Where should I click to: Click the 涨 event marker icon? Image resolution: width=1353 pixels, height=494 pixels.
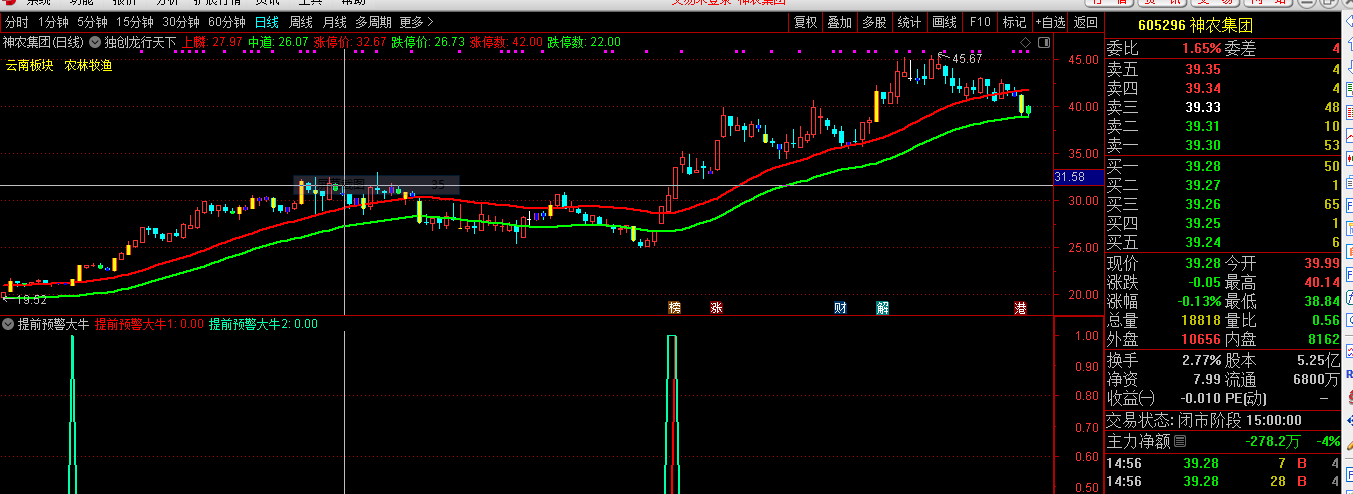click(x=716, y=308)
